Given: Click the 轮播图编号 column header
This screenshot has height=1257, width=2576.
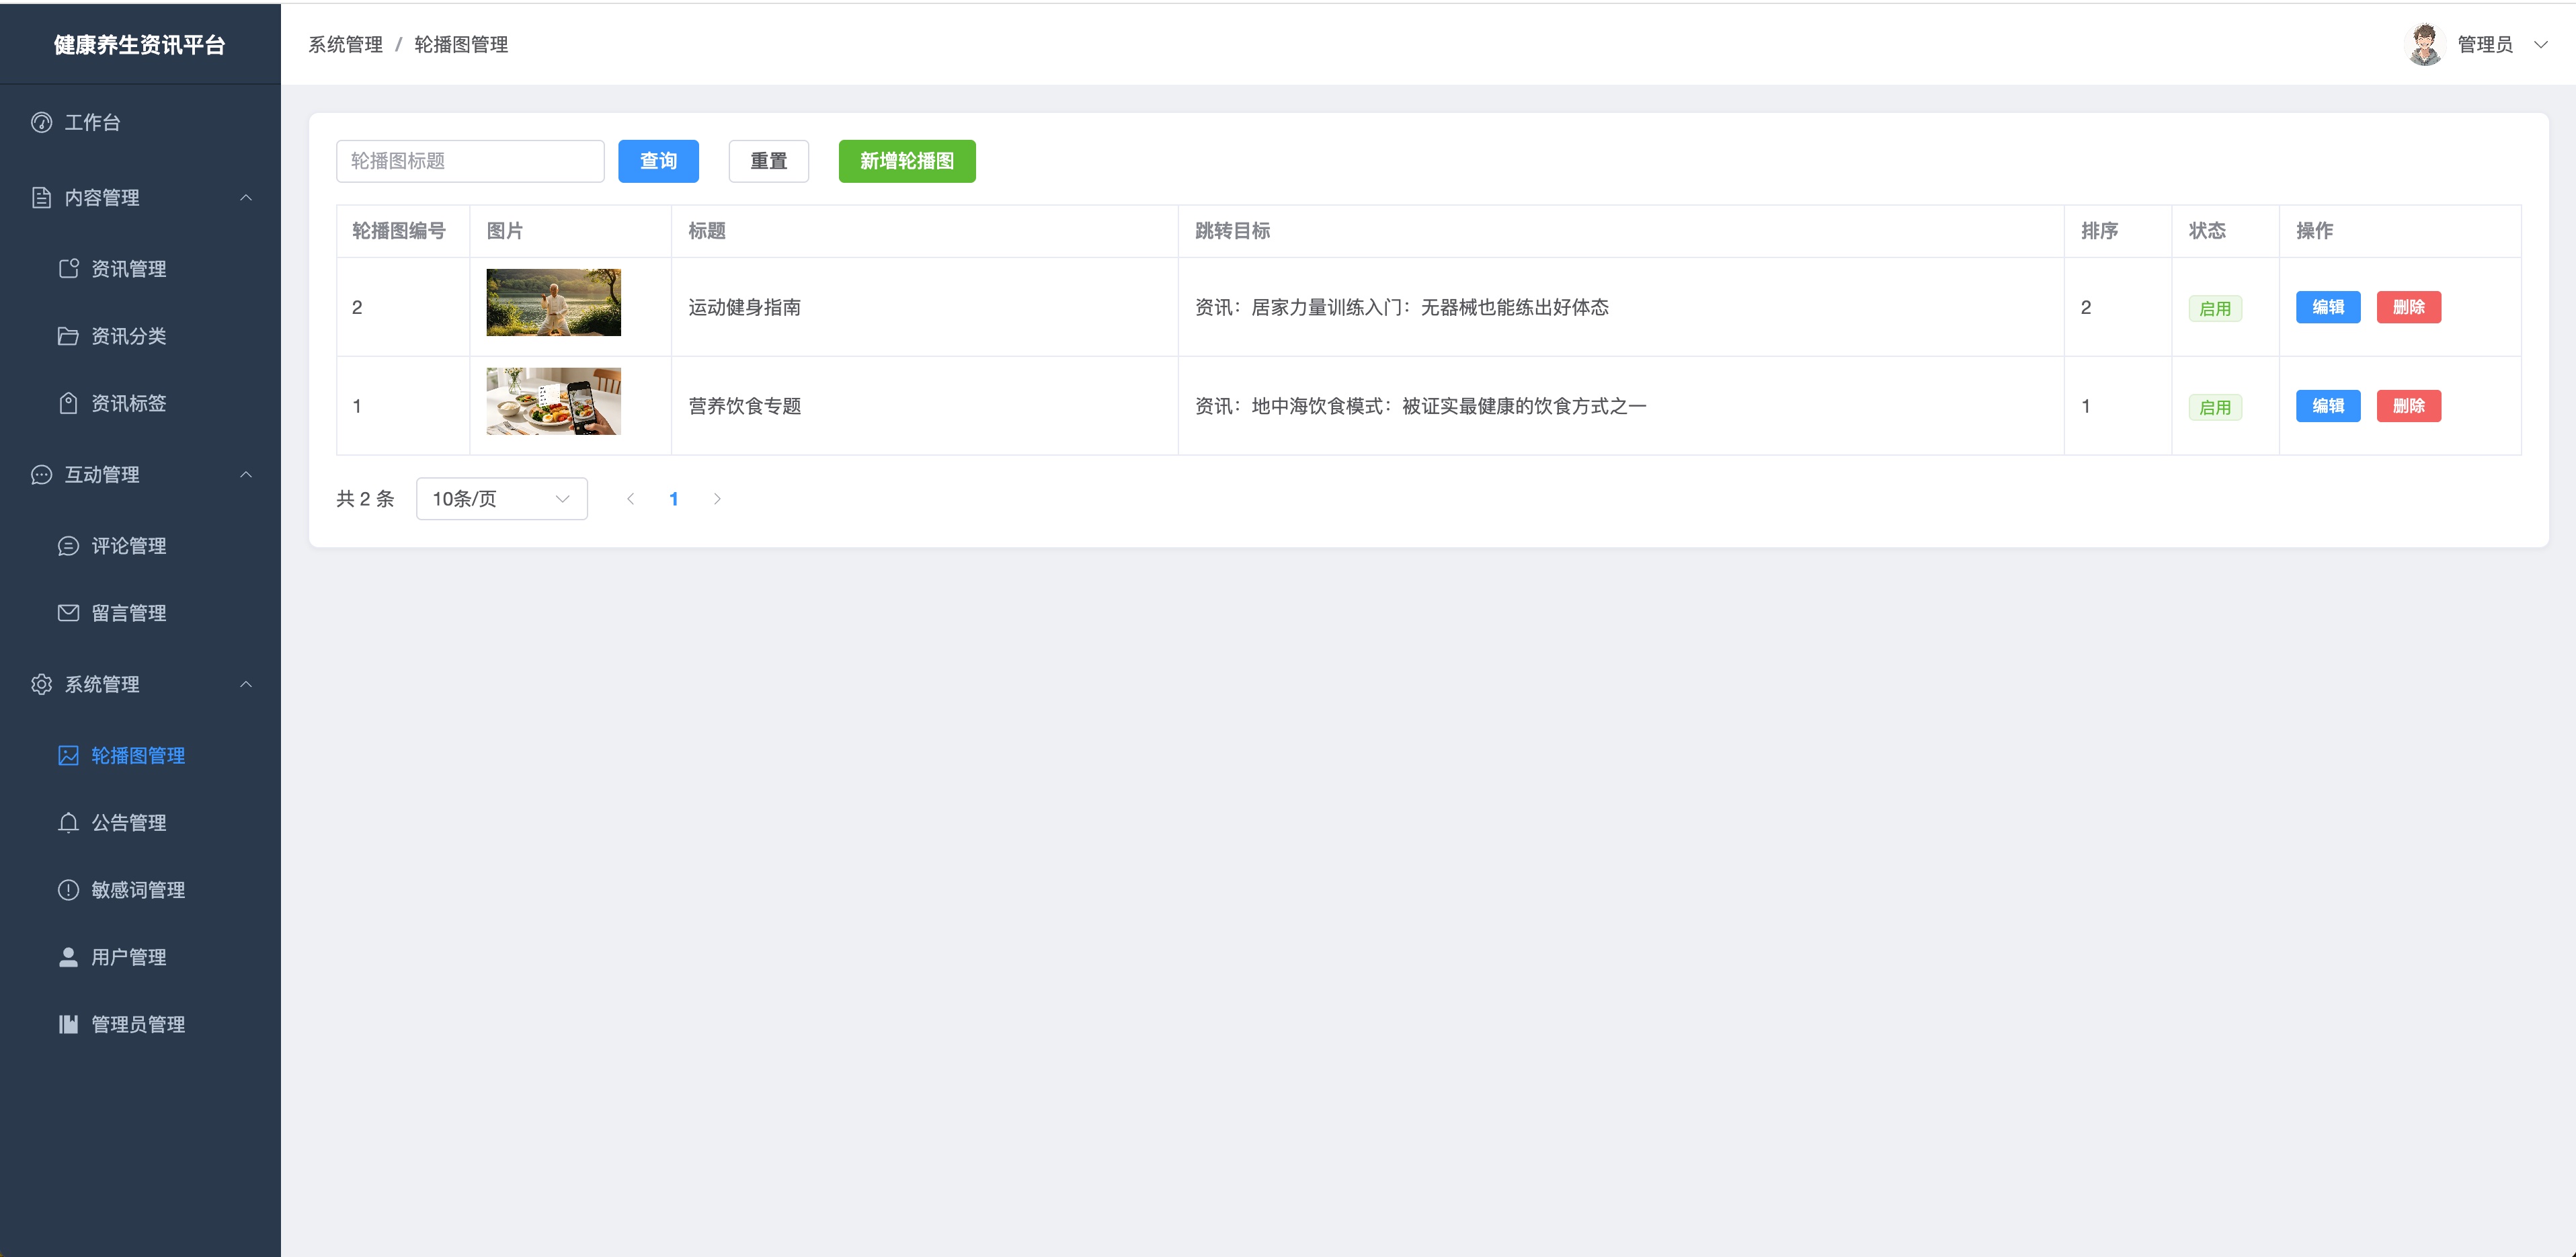Looking at the screenshot, I should click(x=403, y=231).
